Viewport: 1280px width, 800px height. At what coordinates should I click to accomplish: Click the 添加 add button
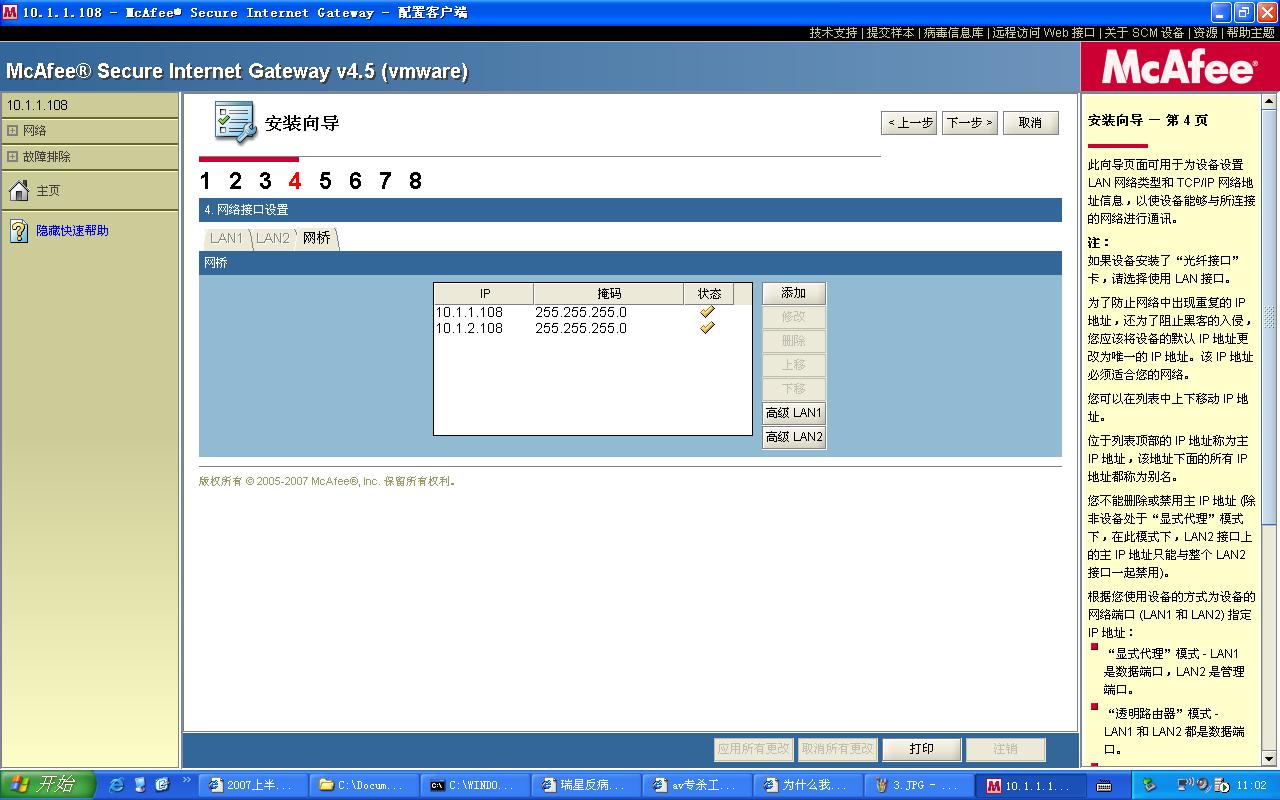[x=794, y=293]
